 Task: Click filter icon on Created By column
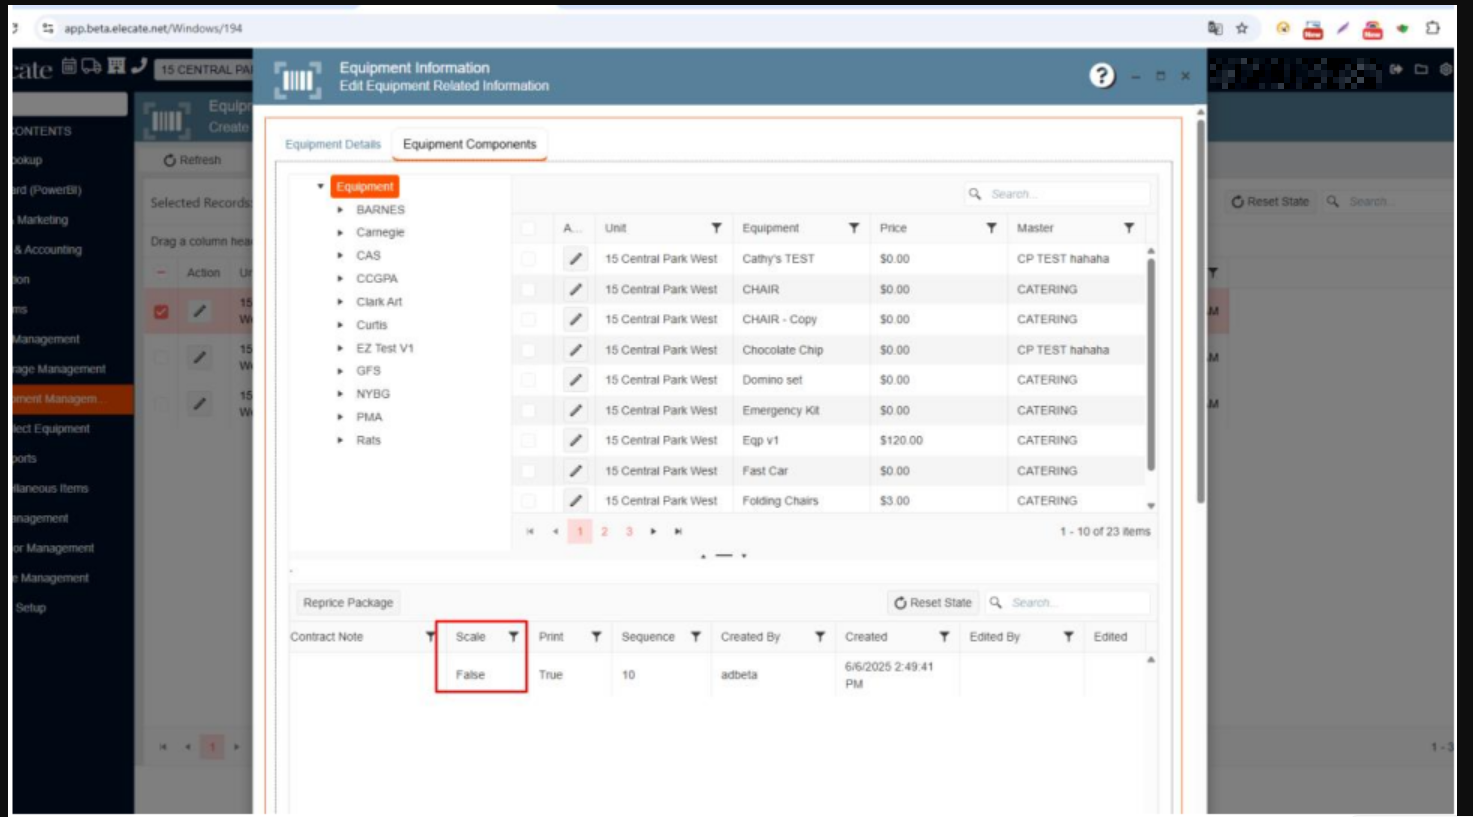(819, 637)
